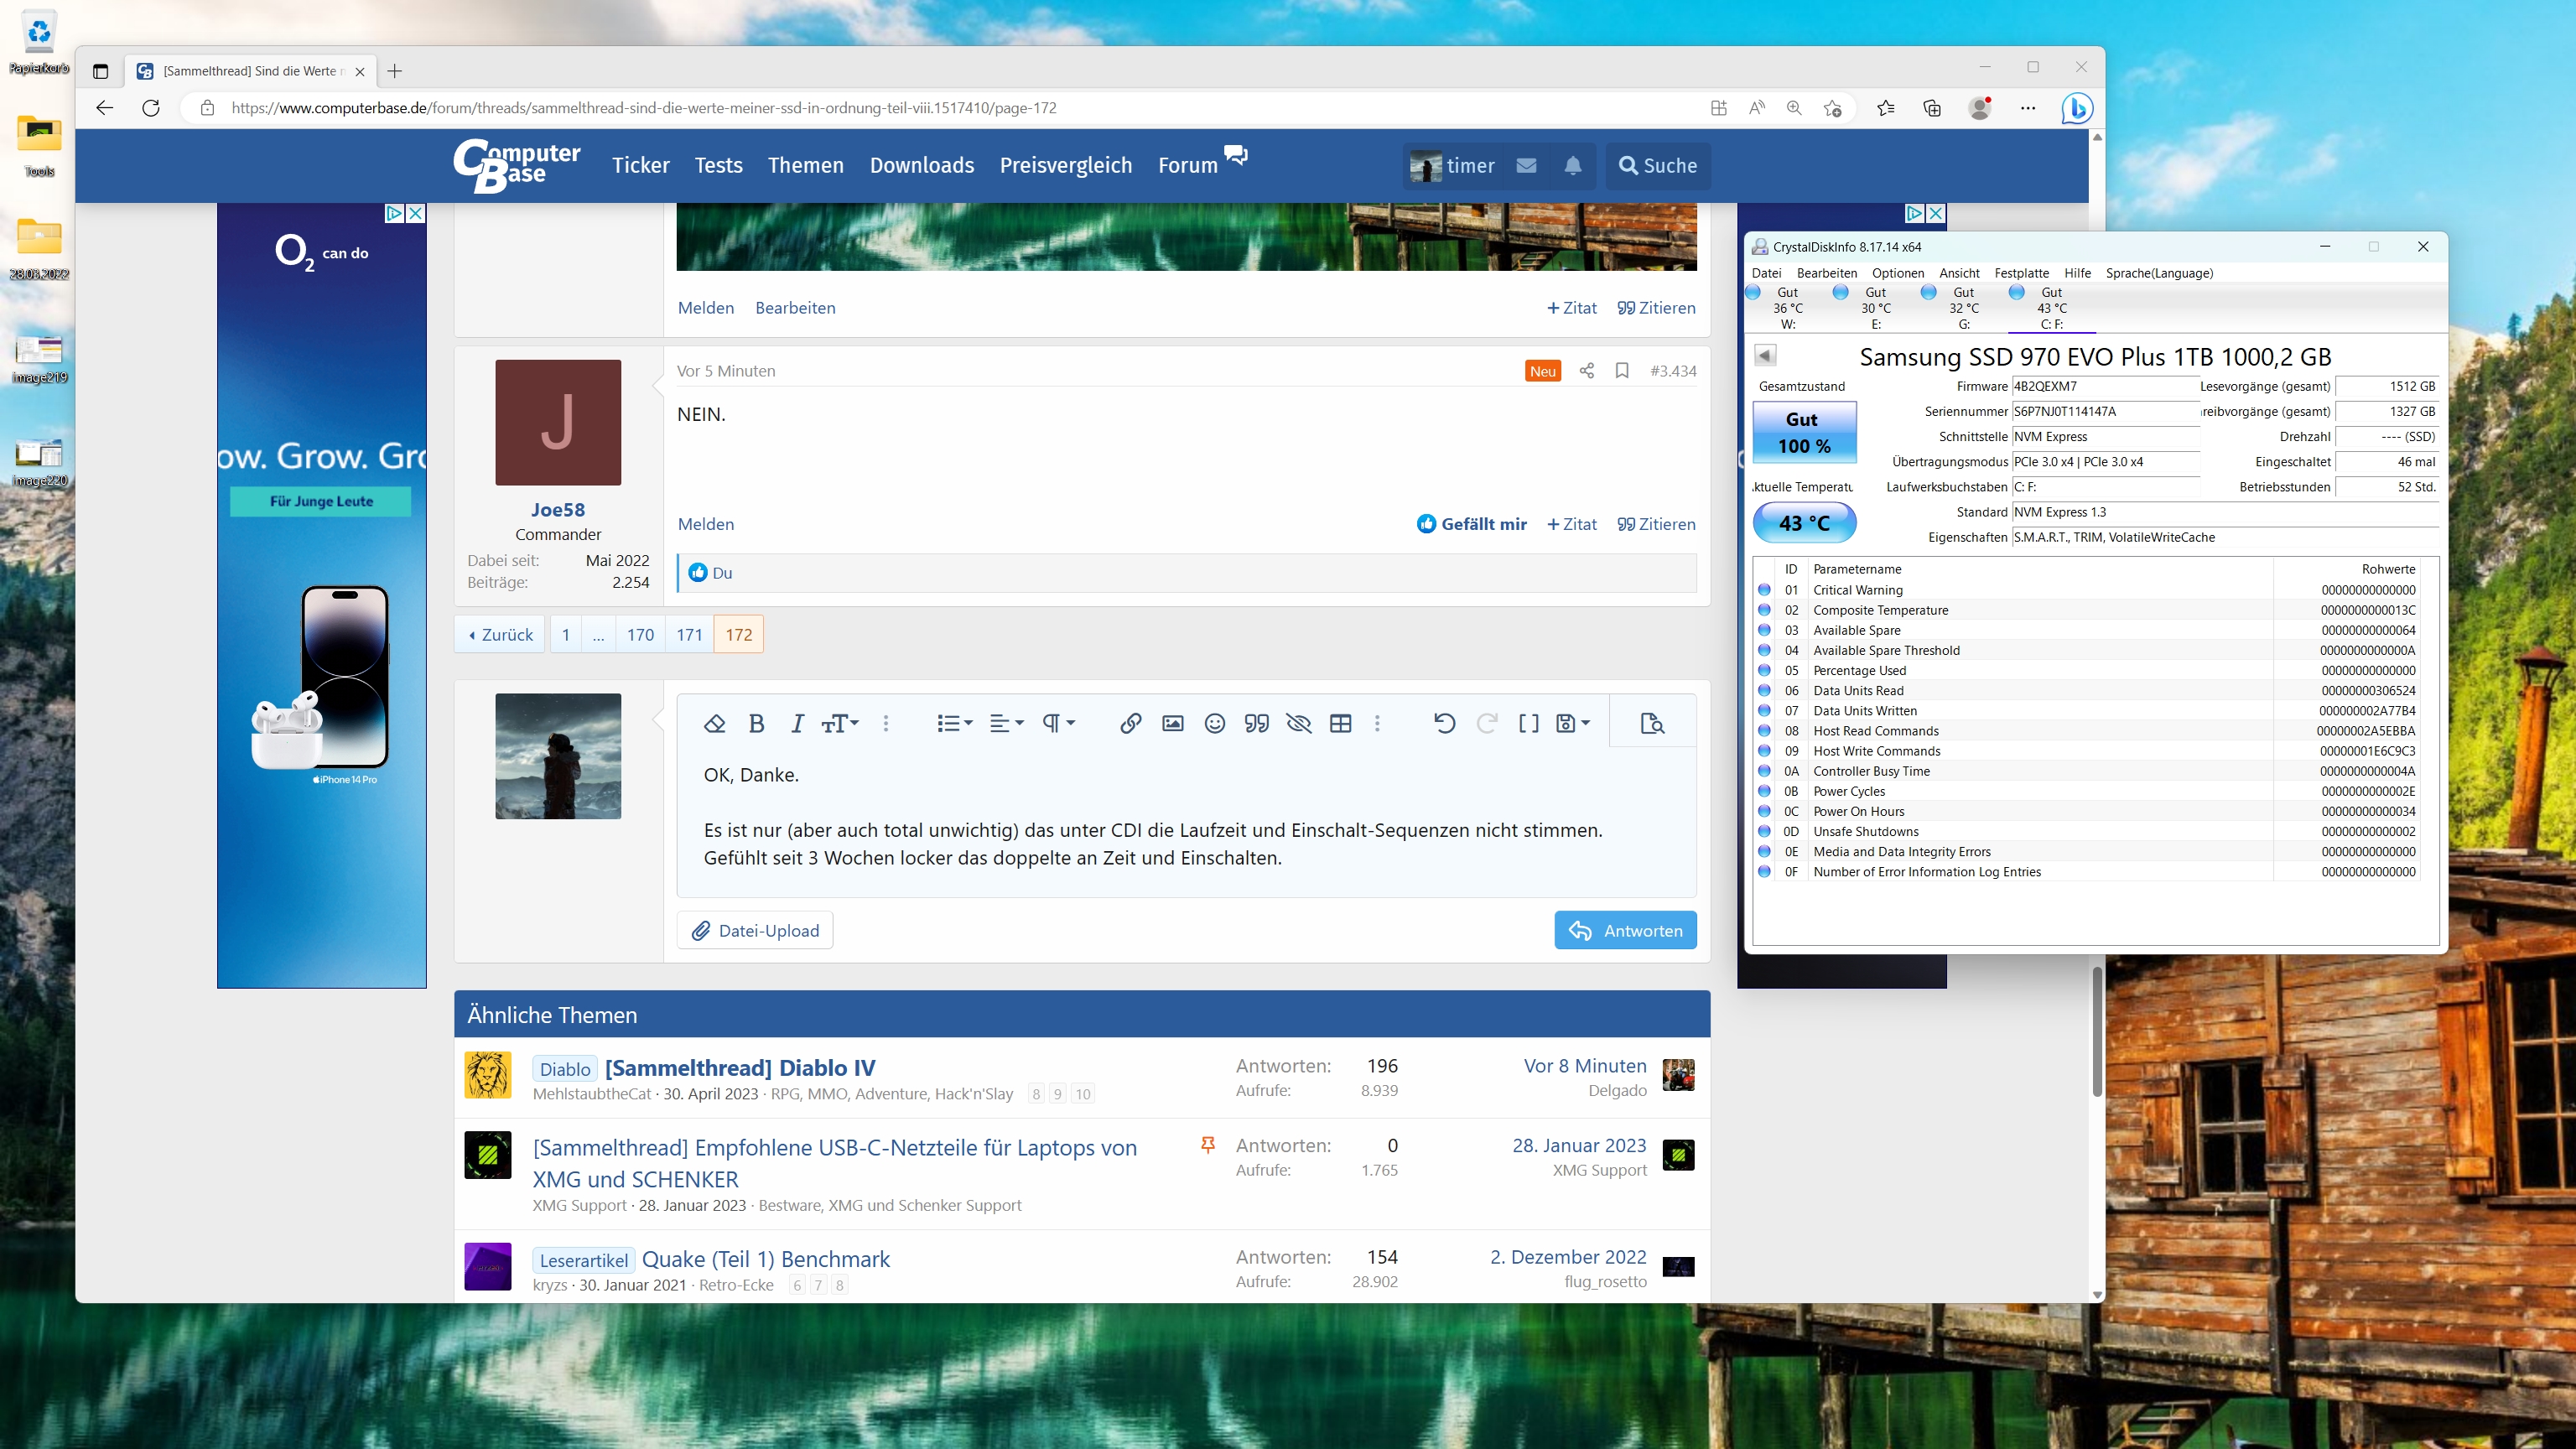Click the Antworten reply button
Viewport: 2576px width, 1449px height.
click(1625, 930)
